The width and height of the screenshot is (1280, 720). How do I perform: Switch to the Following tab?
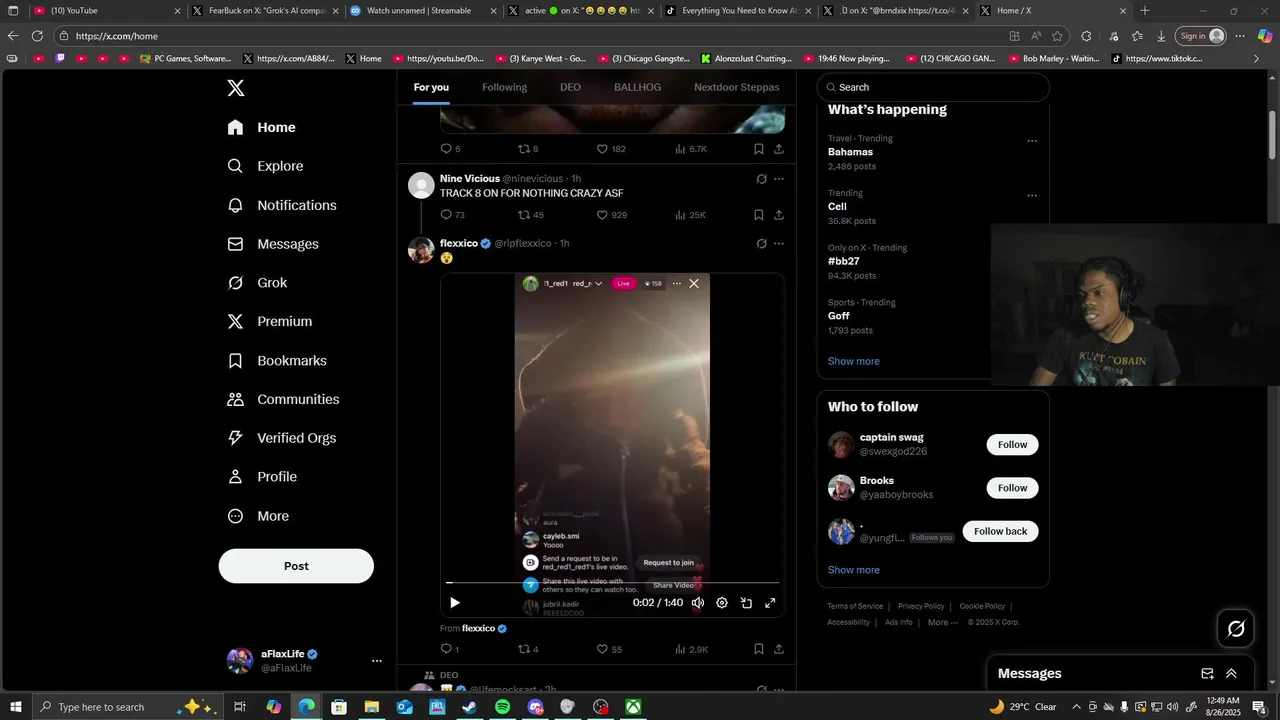tap(504, 87)
